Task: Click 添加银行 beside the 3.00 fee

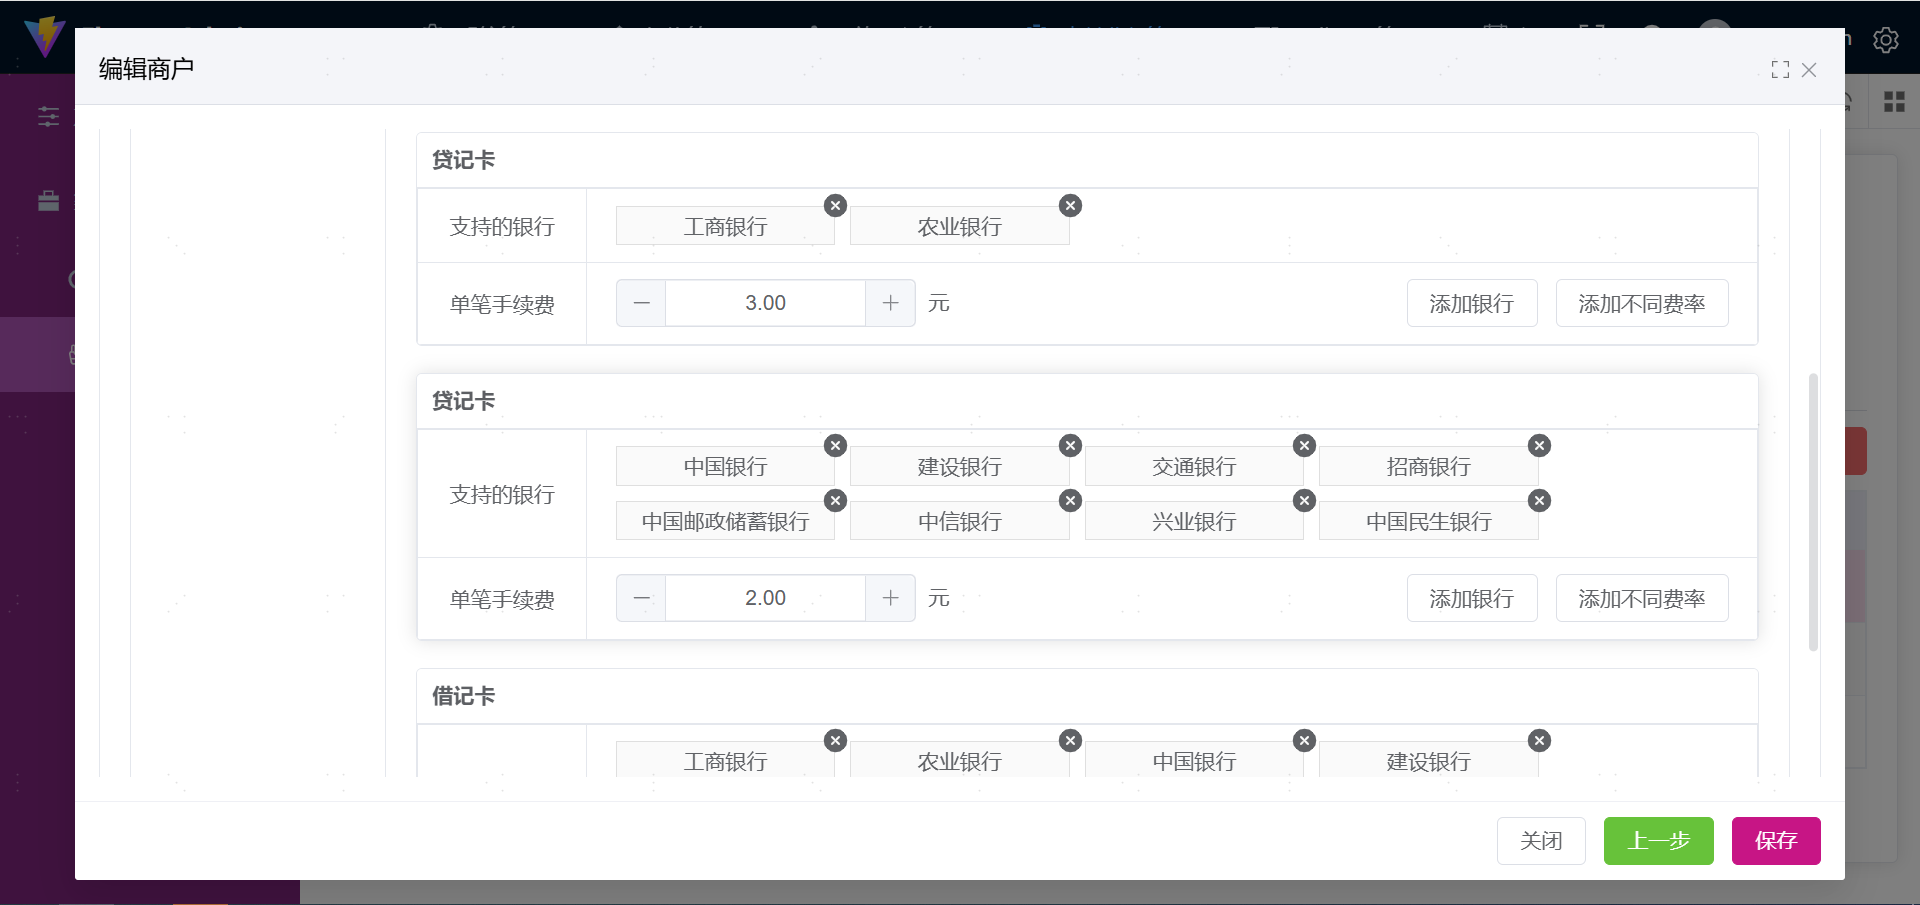Action: pos(1472,303)
